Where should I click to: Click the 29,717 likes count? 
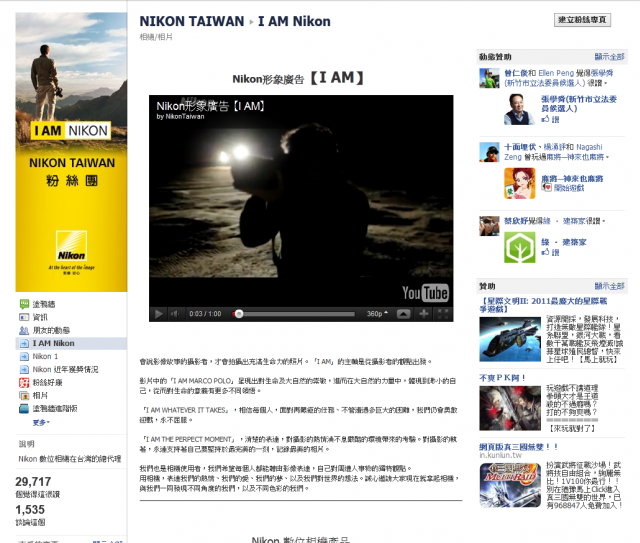[33, 482]
